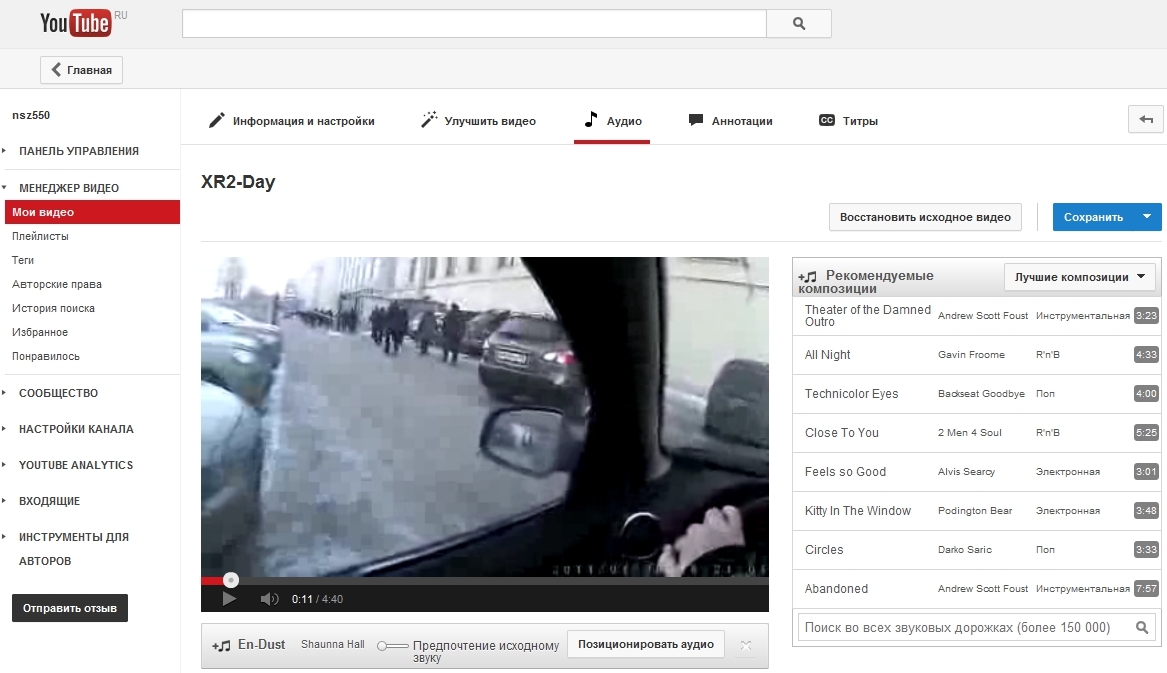Open the Лучшие композиции dropdown
This screenshot has height=673, width=1167.
tap(1079, 277)
